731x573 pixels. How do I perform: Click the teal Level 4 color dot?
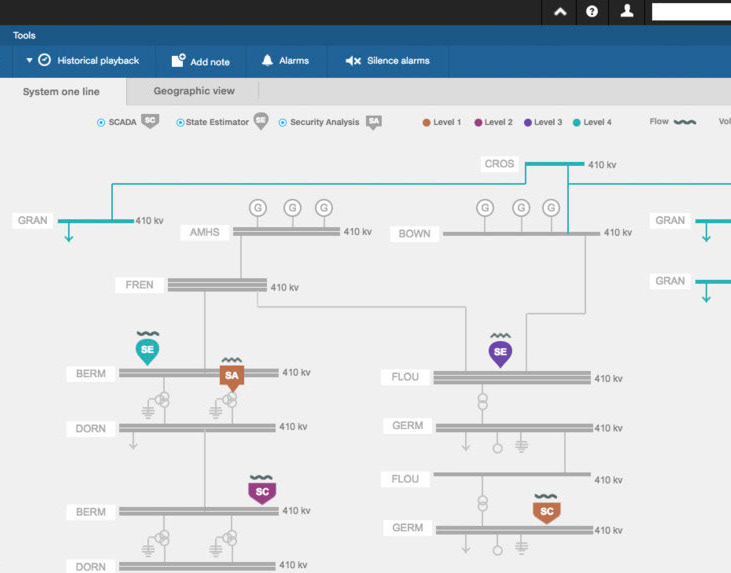pos(577,123)
